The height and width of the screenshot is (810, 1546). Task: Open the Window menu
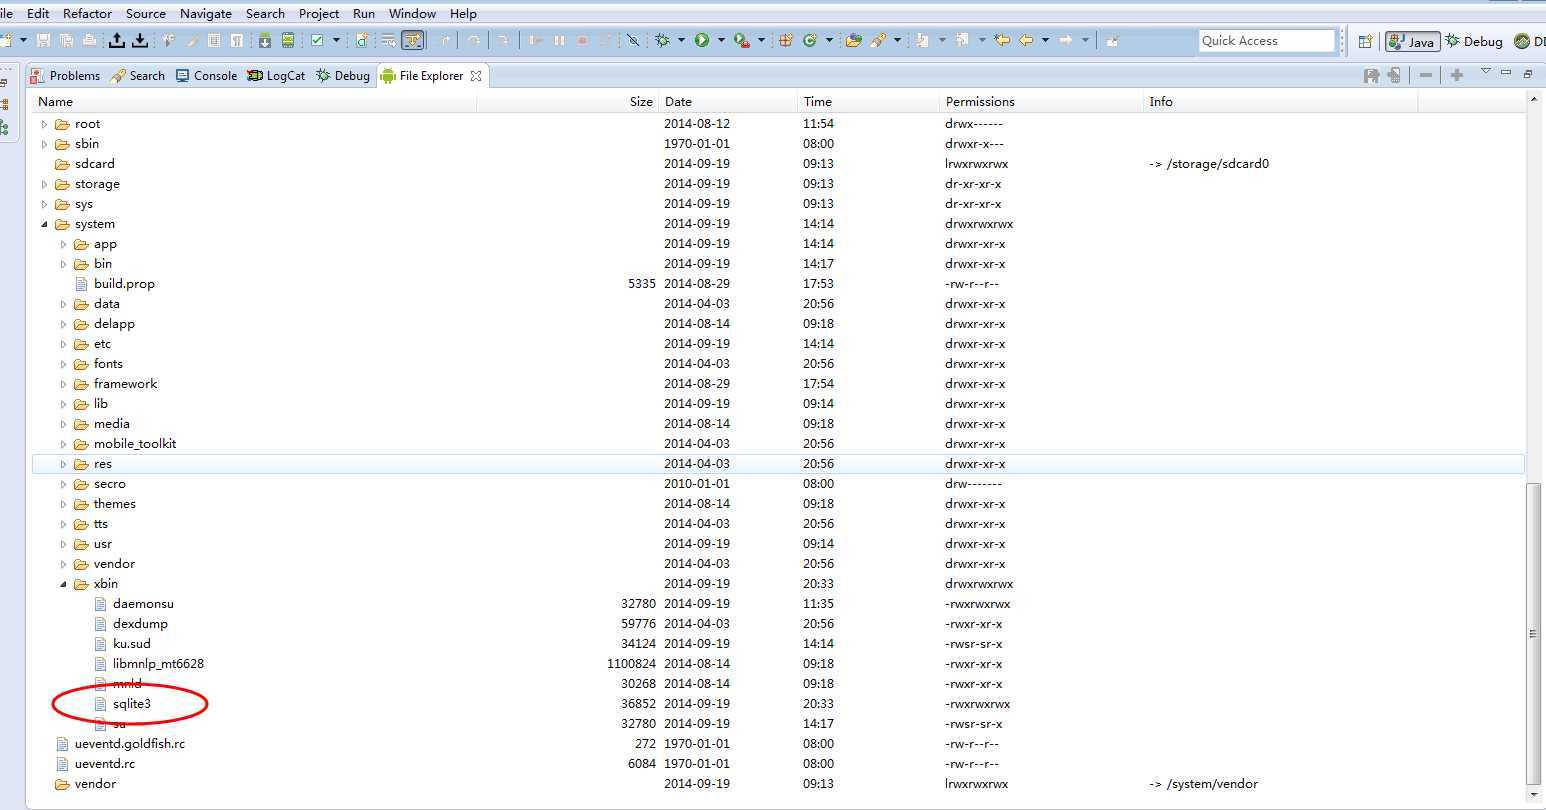412,13
